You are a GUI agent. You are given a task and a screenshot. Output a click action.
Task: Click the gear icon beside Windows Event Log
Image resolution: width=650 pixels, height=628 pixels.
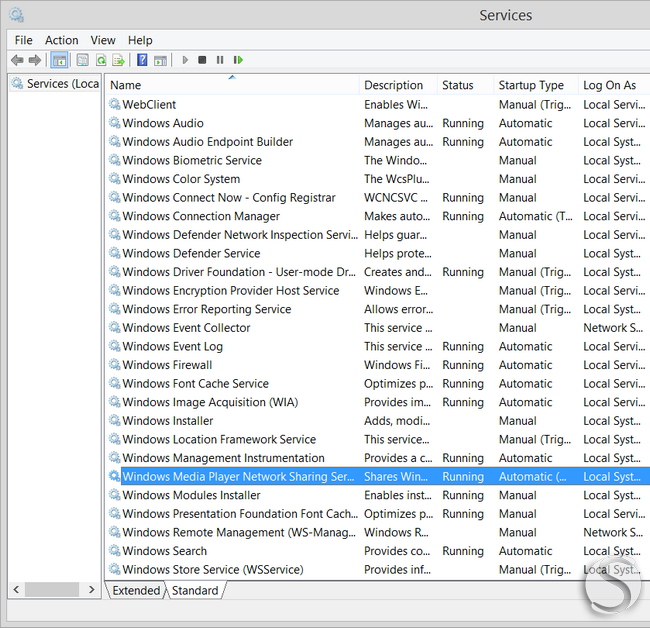coord(114,346)
